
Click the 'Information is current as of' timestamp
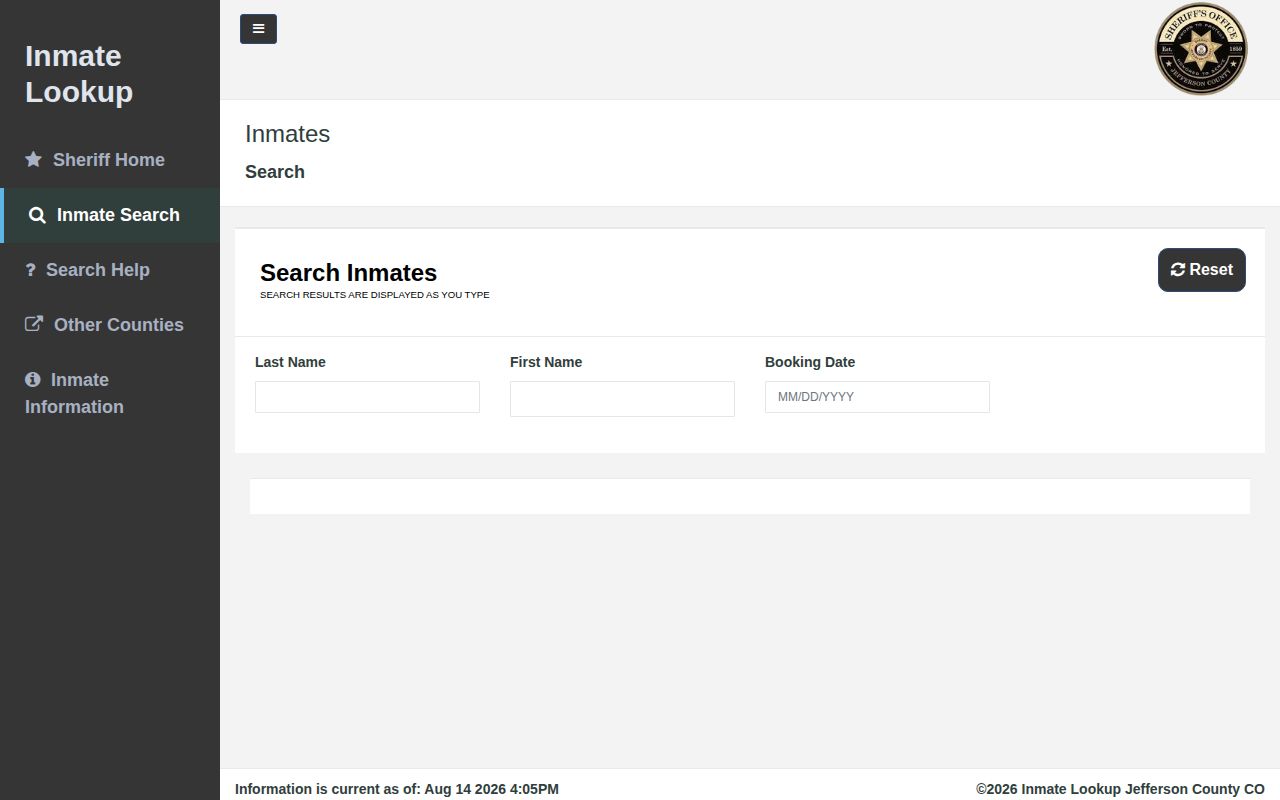[397, 789]
